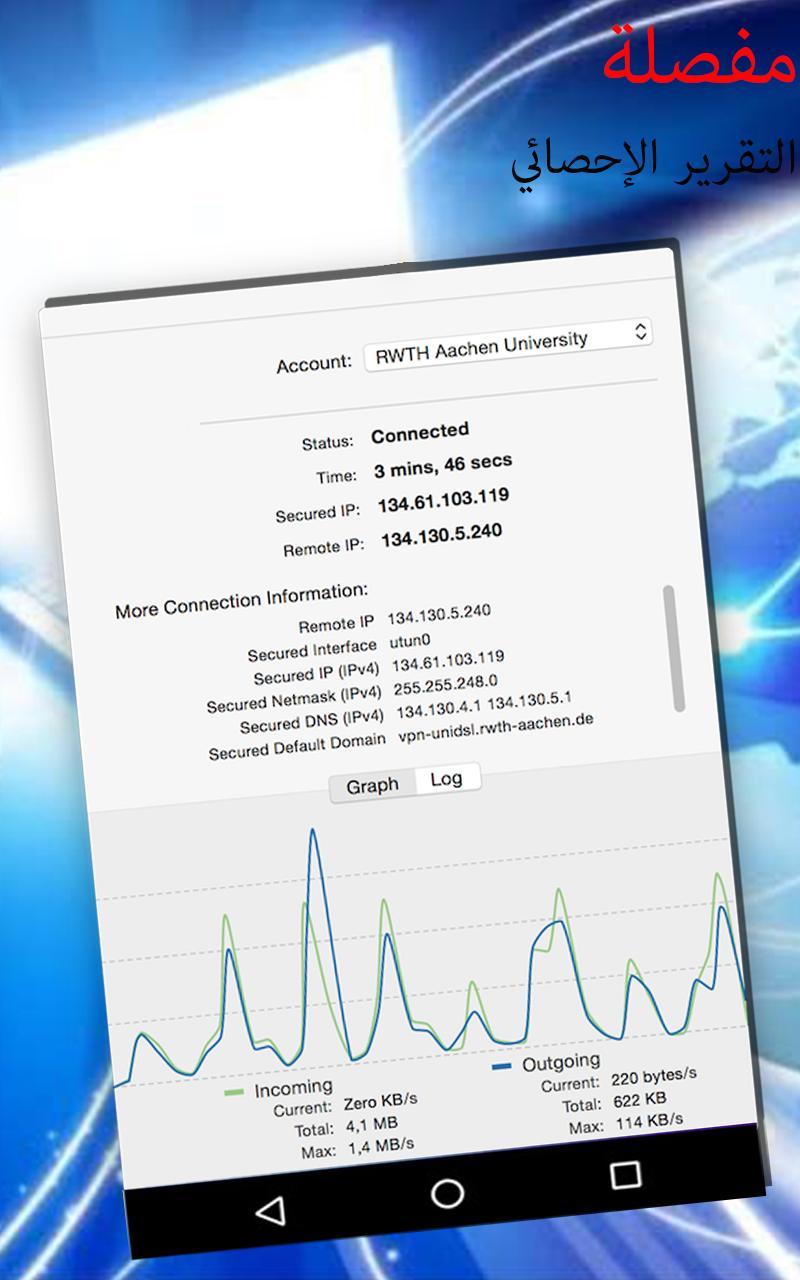Switch to the Graph tab

(x=372, y=786)
